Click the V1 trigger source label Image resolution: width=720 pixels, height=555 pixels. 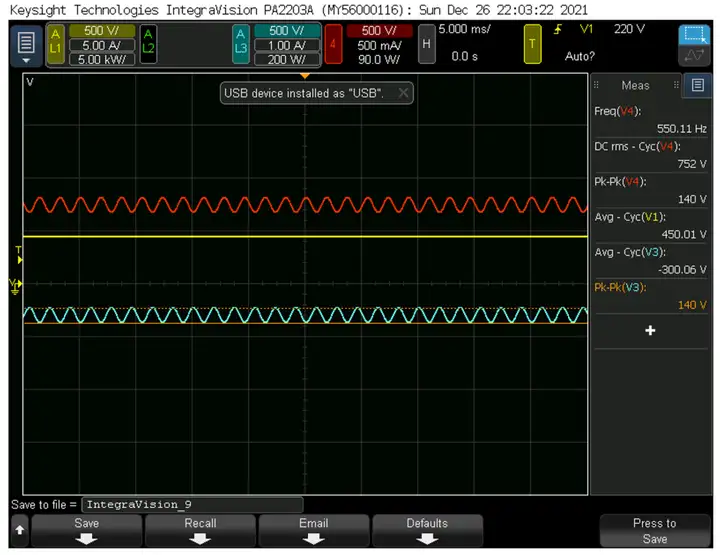[x=586, y=29]
